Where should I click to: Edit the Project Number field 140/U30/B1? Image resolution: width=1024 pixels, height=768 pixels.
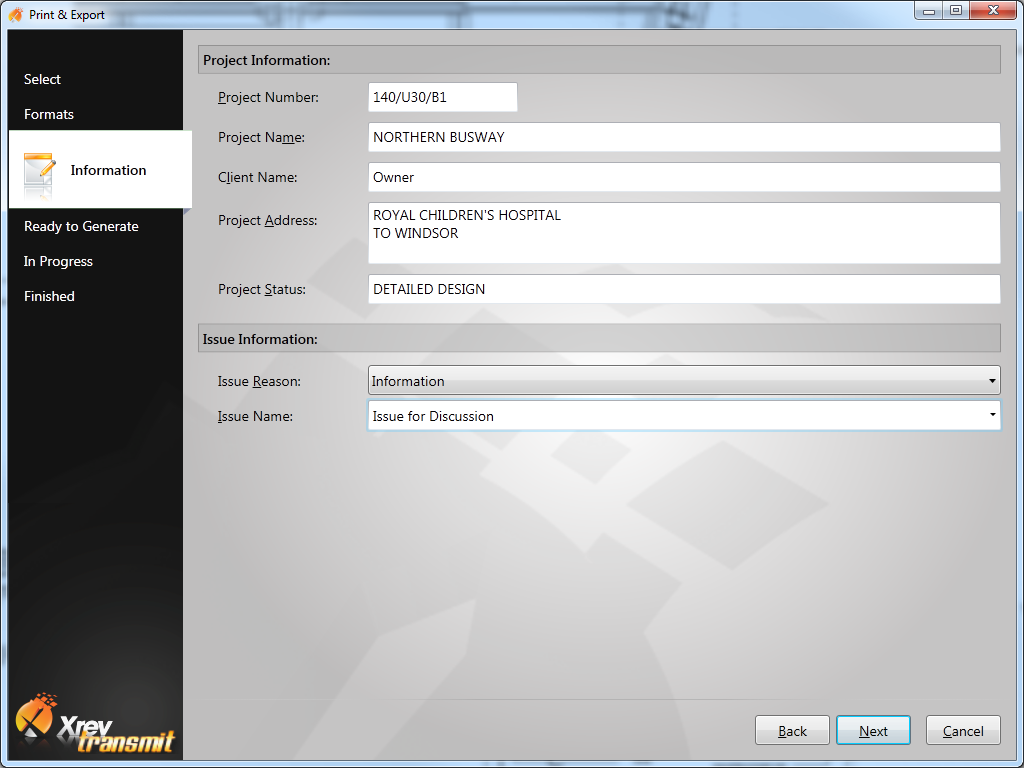pos(443,97)
